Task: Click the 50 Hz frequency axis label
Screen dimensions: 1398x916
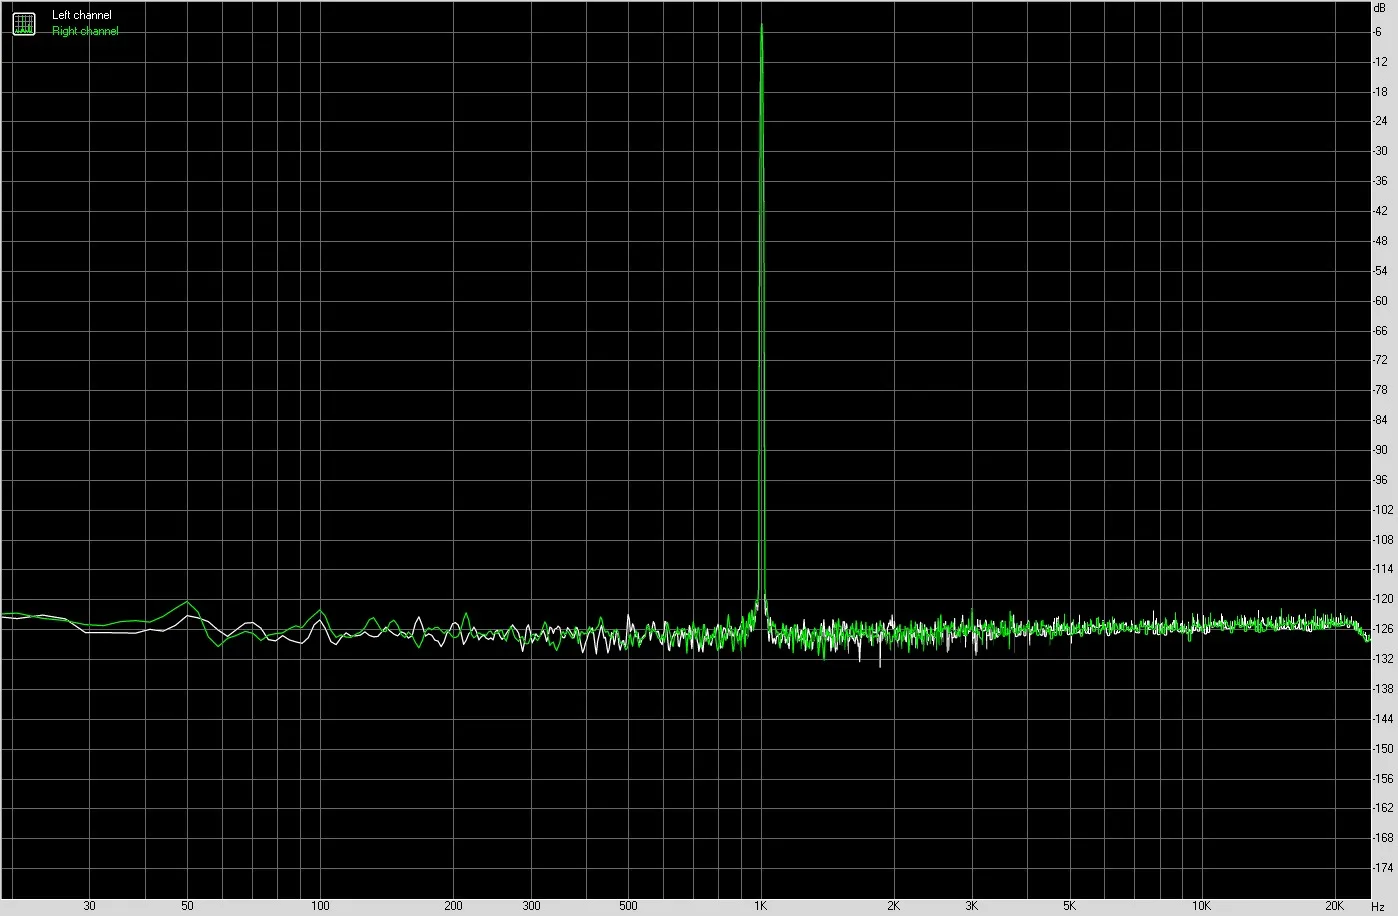Action: pyautogui.click(x=187, y=906)
